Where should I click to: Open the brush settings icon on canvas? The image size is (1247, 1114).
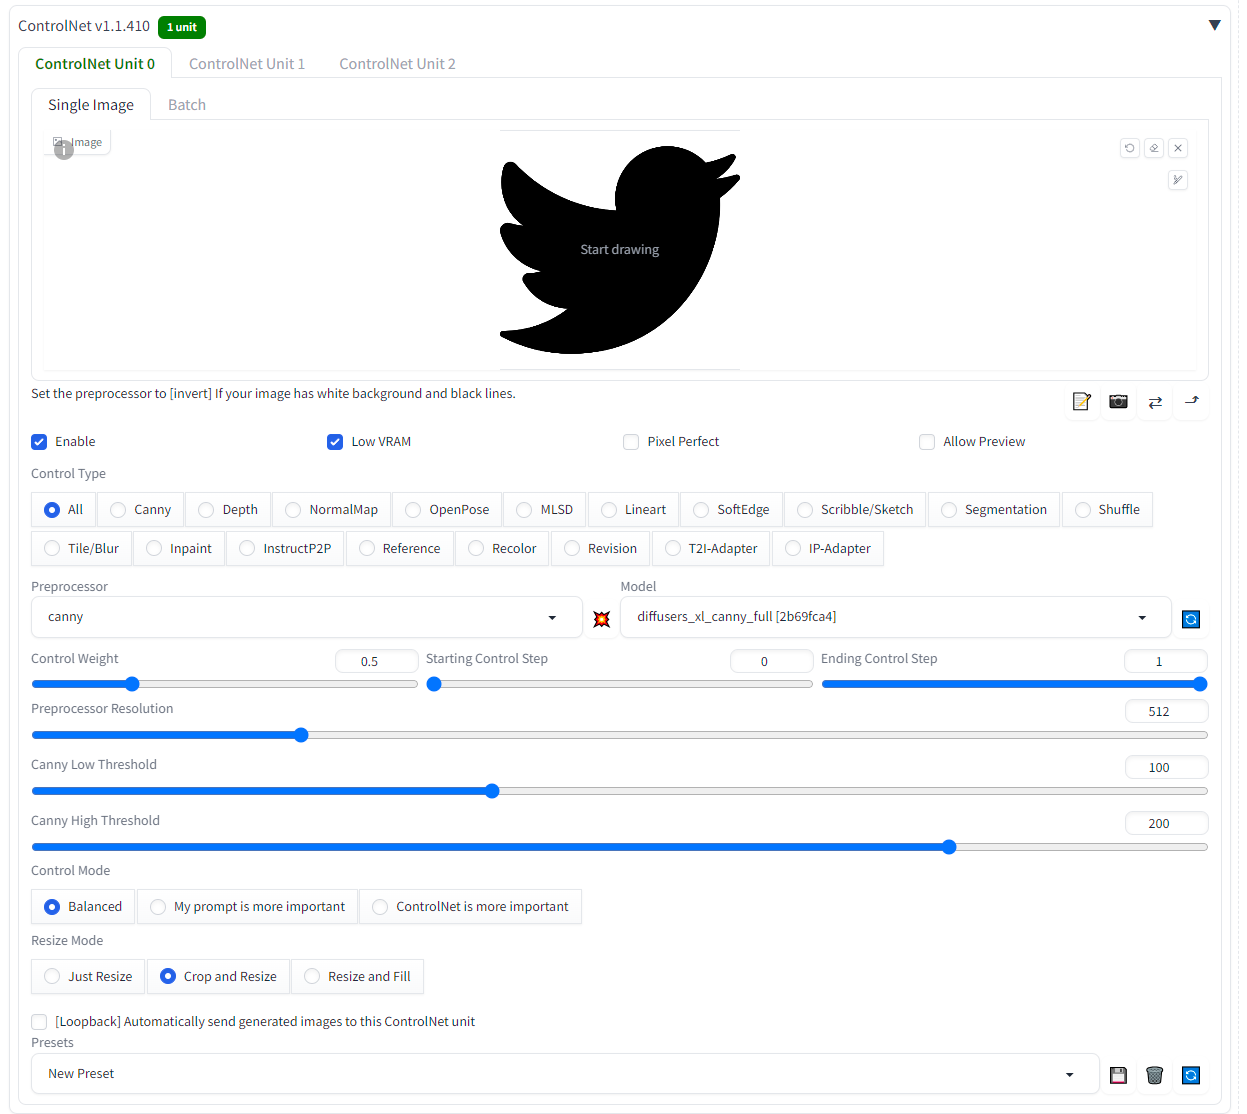click(1178, 180)
